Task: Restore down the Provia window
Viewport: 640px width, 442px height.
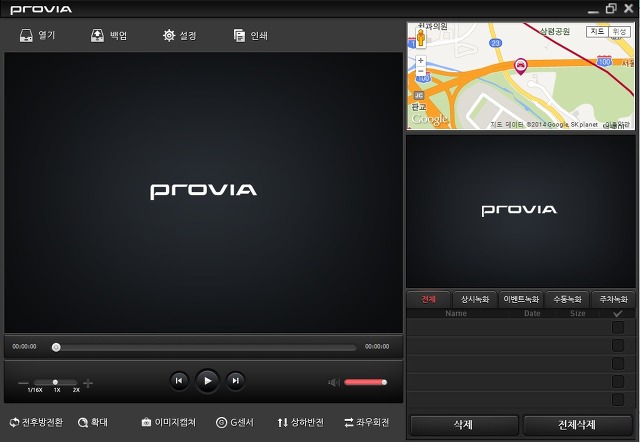Action: point(611,8)
